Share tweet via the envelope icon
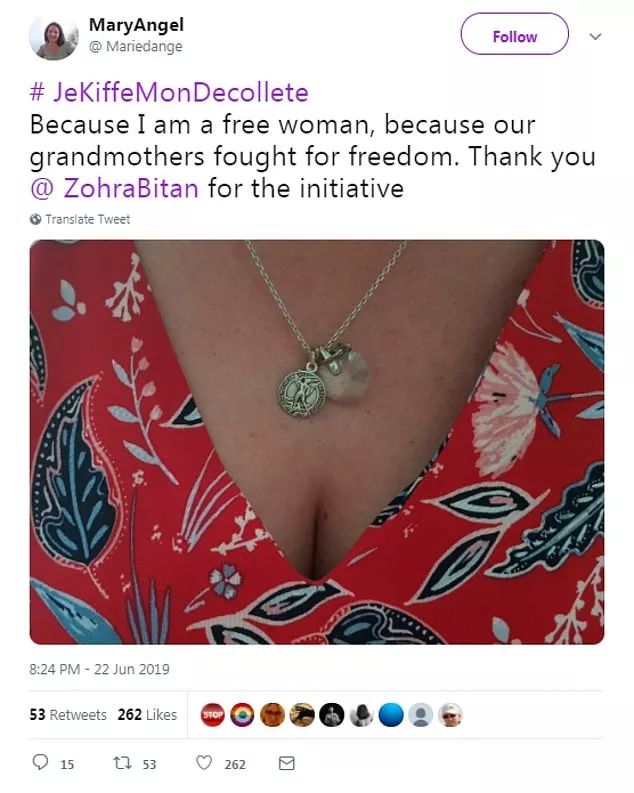Screen dimensions: 634x793 pyautogui.click(x=286, y=763)
